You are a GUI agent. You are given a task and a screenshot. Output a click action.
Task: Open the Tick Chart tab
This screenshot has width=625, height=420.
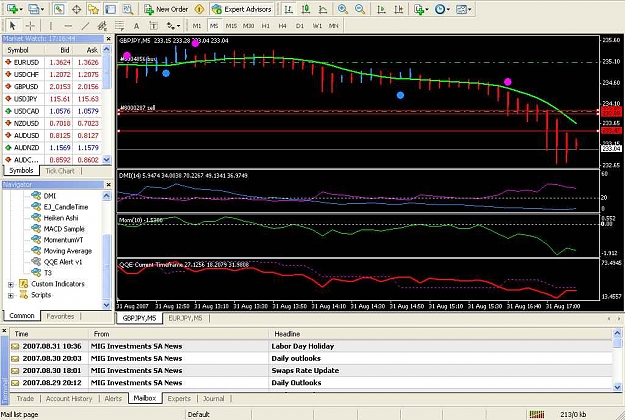click(60, 171)
